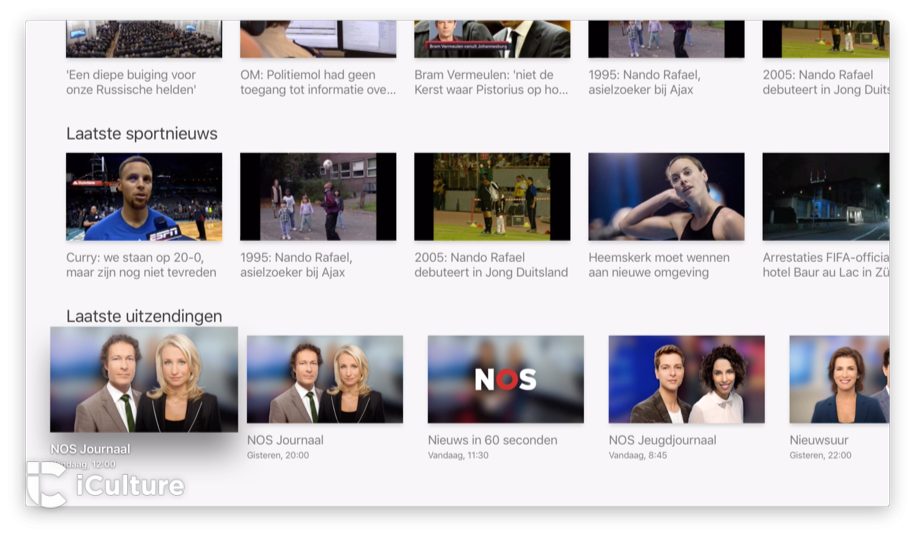
Task: Select OM Politiemol news video thumbnail
Action: click(x=318, y=39)
